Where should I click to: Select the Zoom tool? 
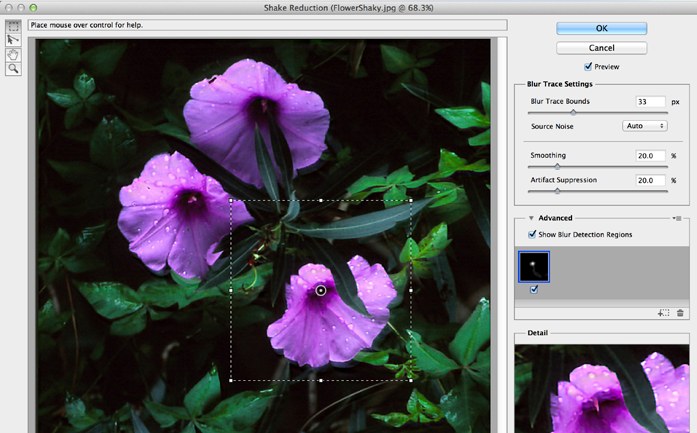pos(13,68)
